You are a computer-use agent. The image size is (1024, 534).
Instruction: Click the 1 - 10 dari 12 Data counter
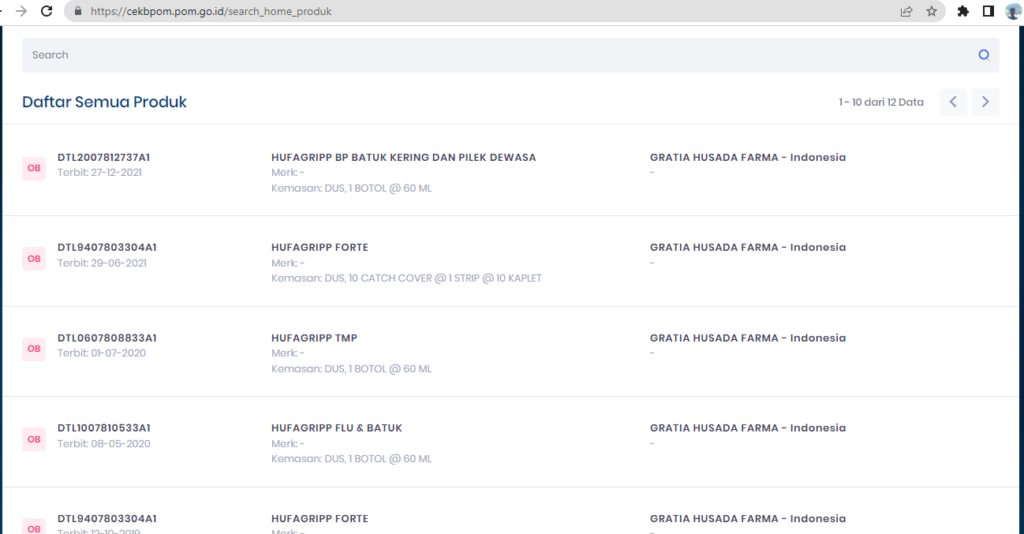881,102
